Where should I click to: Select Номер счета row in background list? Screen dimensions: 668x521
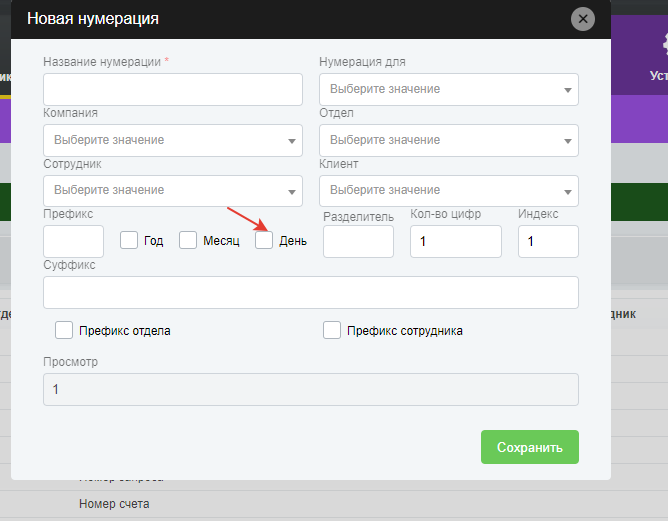coord(334,504)
